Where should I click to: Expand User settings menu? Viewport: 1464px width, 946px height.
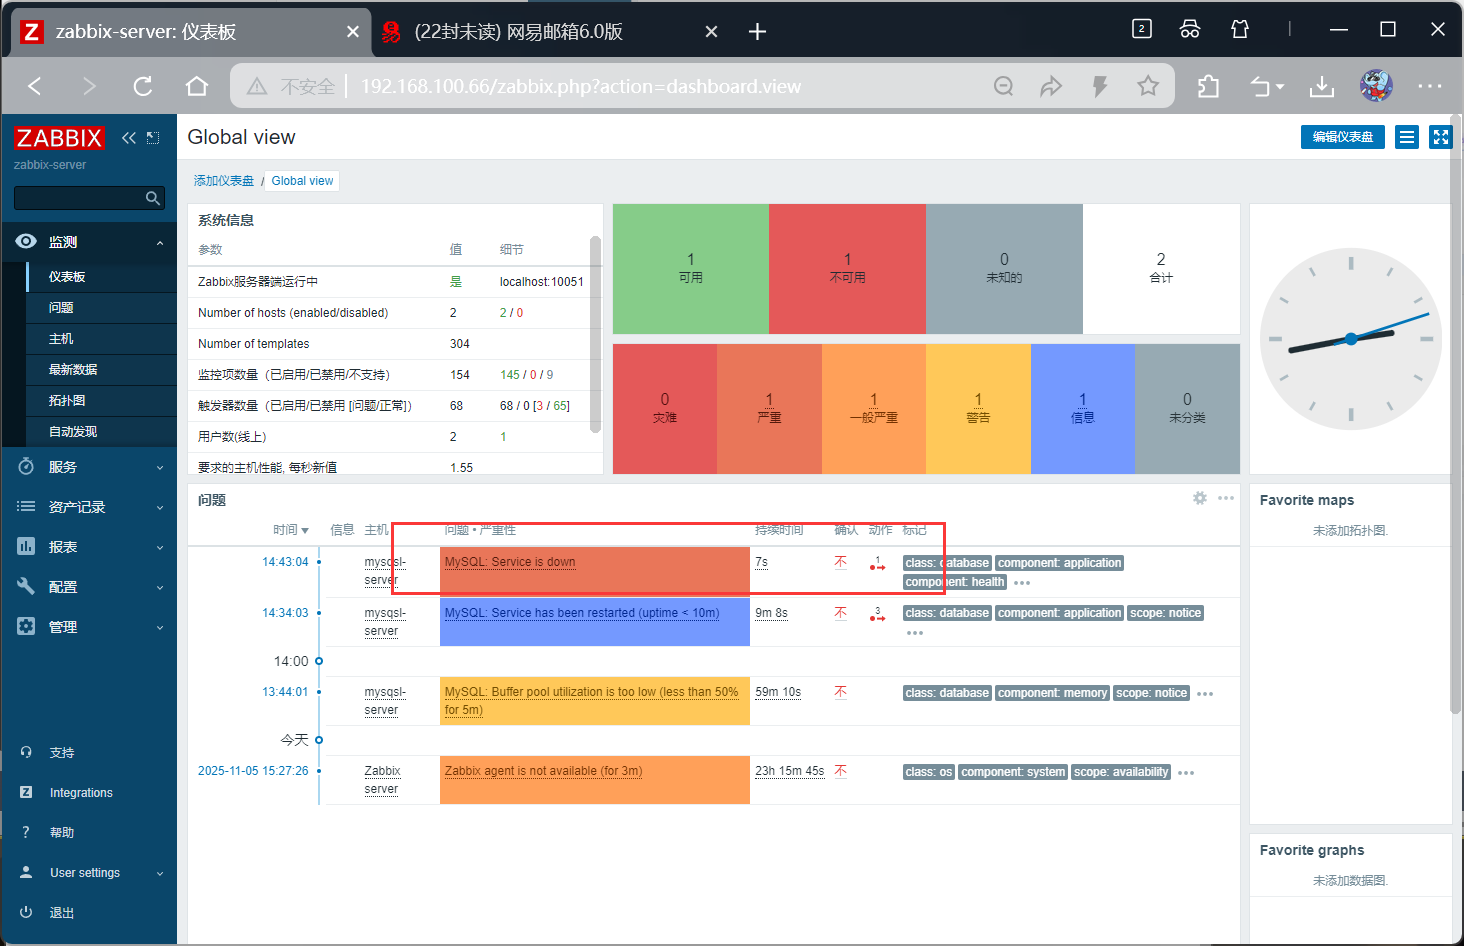click(x=89, y=873)
